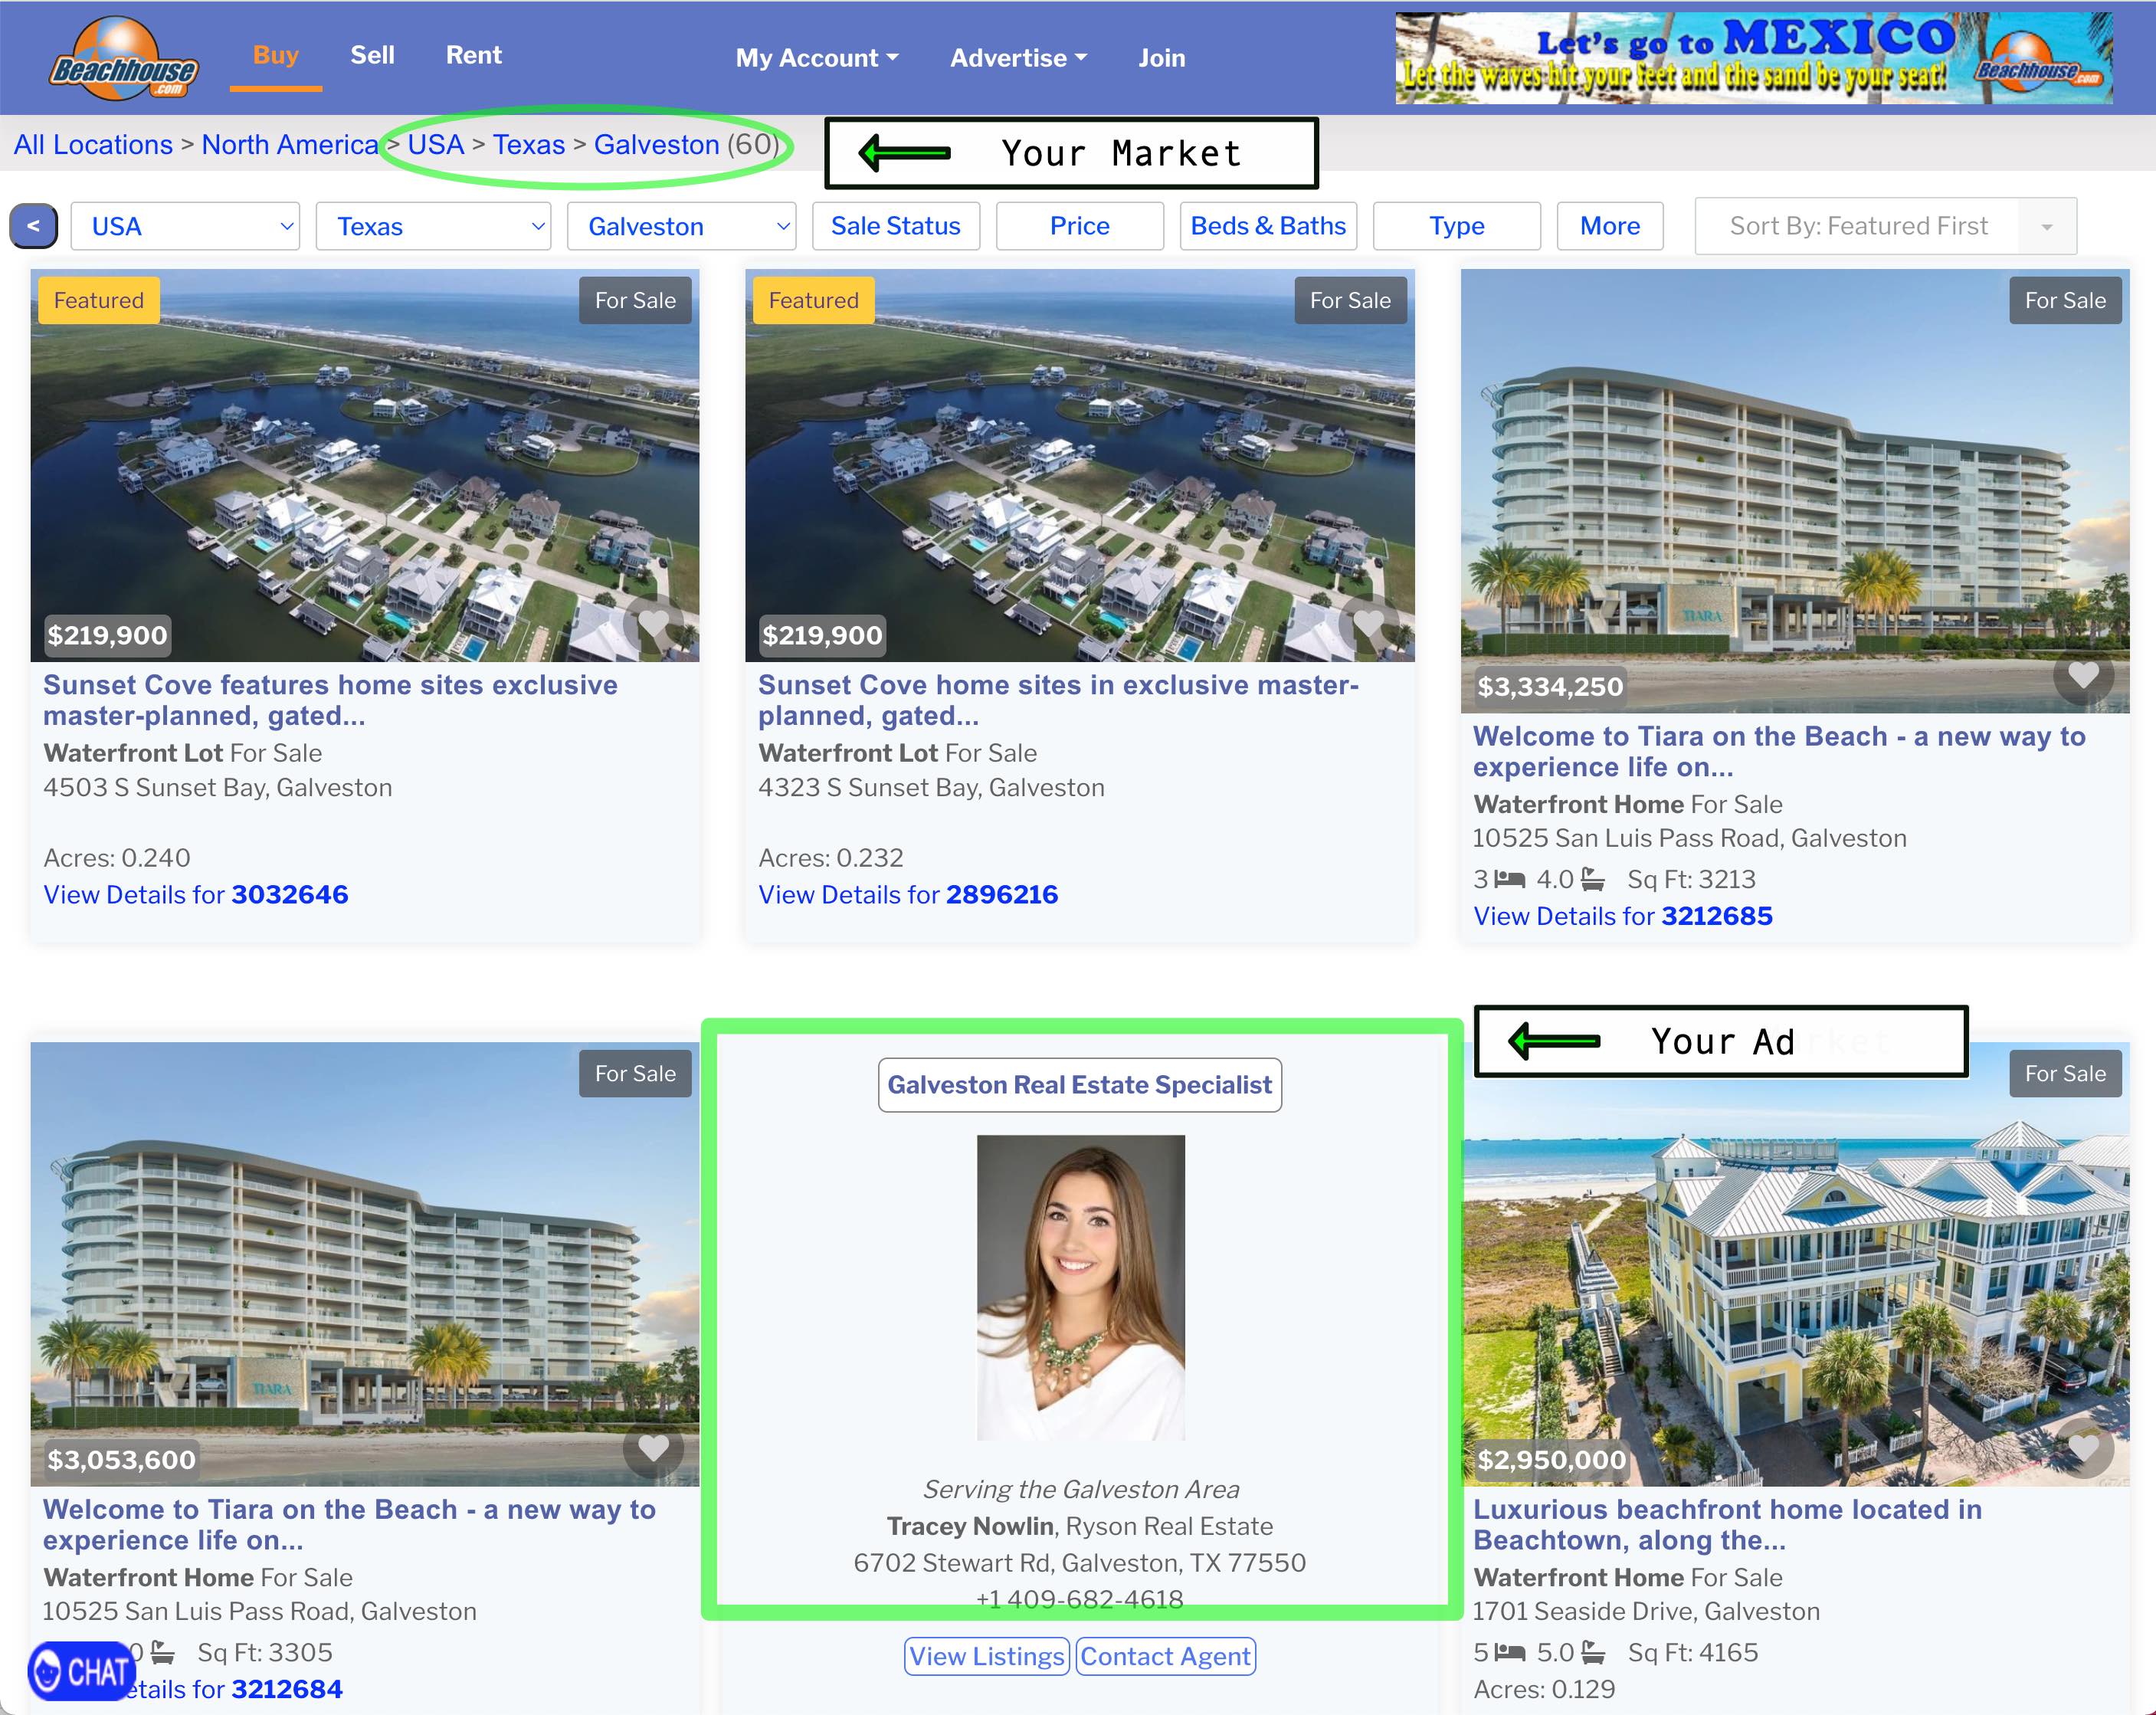Click the View Listings button
Viewport: 2156px width, 1715px height.
pyautogui.click(x=986, y=1656)
